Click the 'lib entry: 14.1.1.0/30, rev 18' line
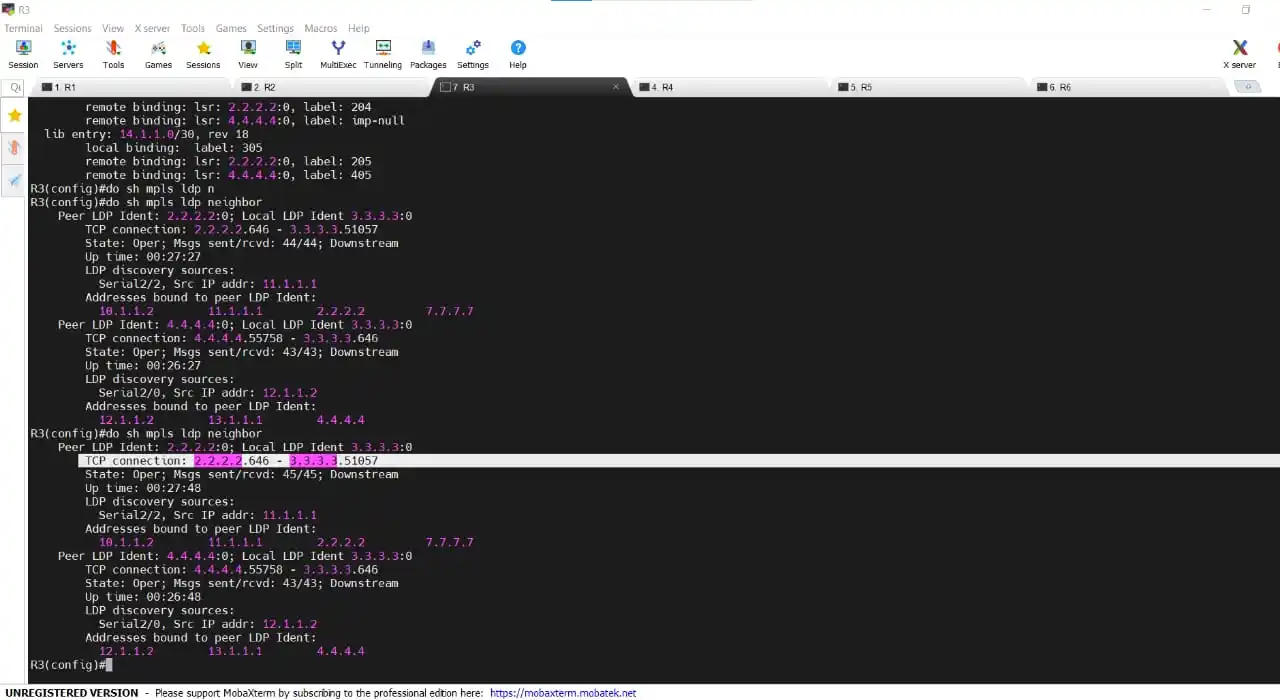1280x700 pixels. pyautogui.click(x=146, y=134)
